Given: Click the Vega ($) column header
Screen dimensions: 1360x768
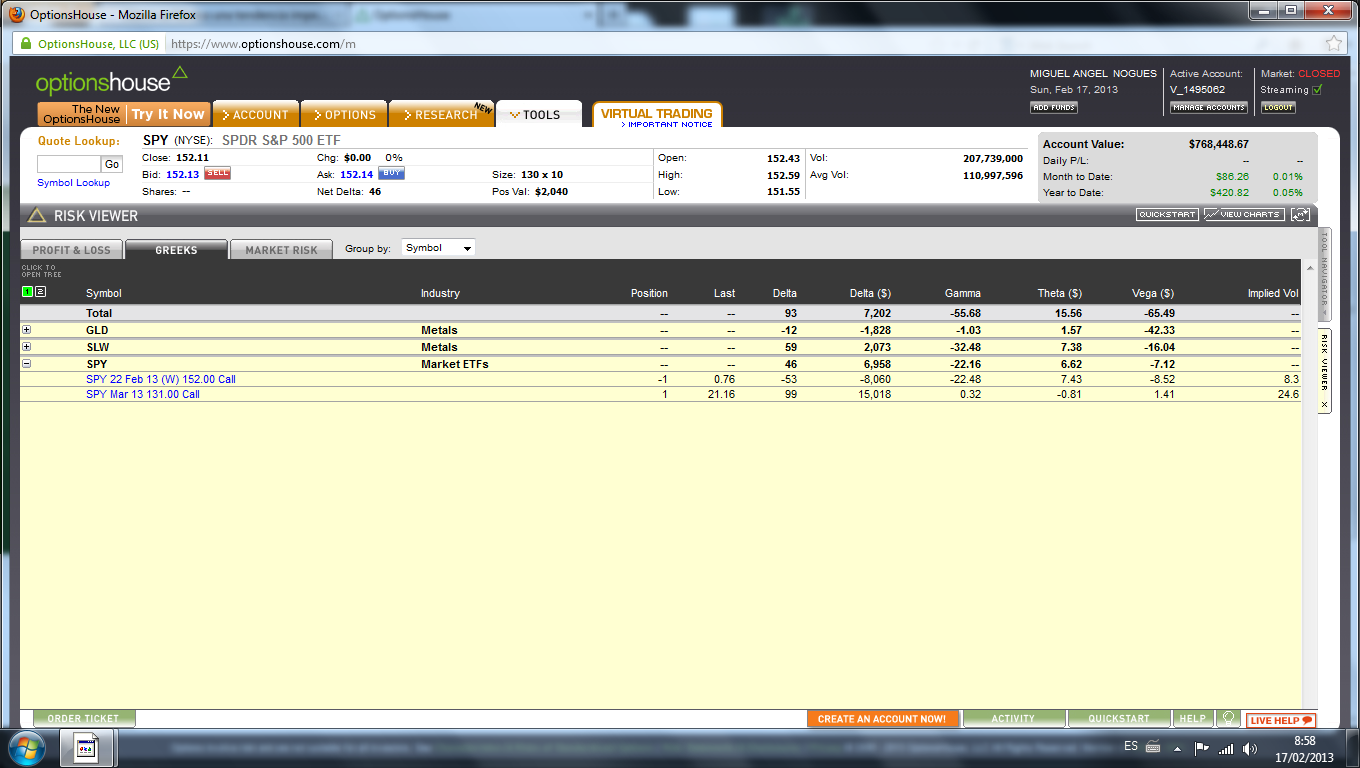Looking at the screenshot, I should pos(1153,293).
